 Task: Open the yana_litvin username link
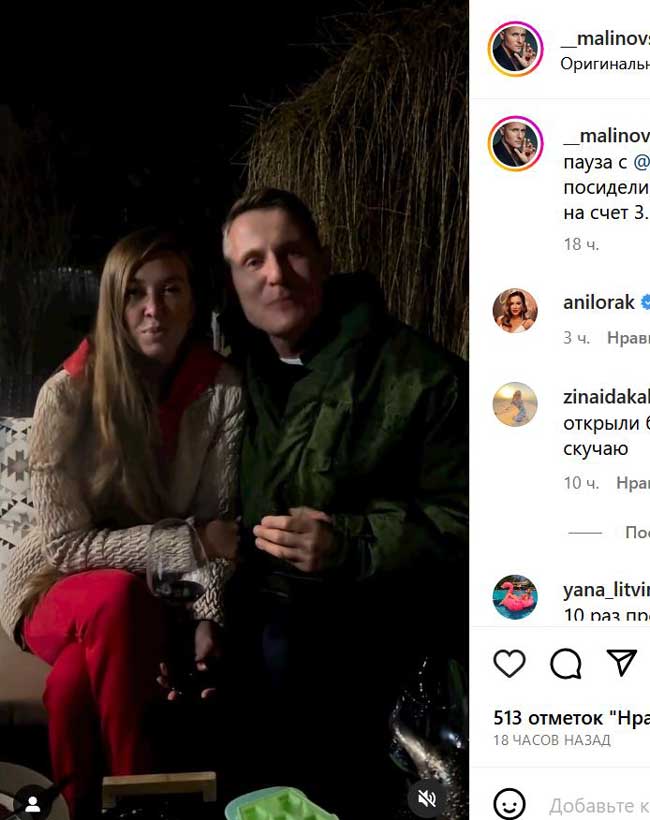click(x=606, y=589)
